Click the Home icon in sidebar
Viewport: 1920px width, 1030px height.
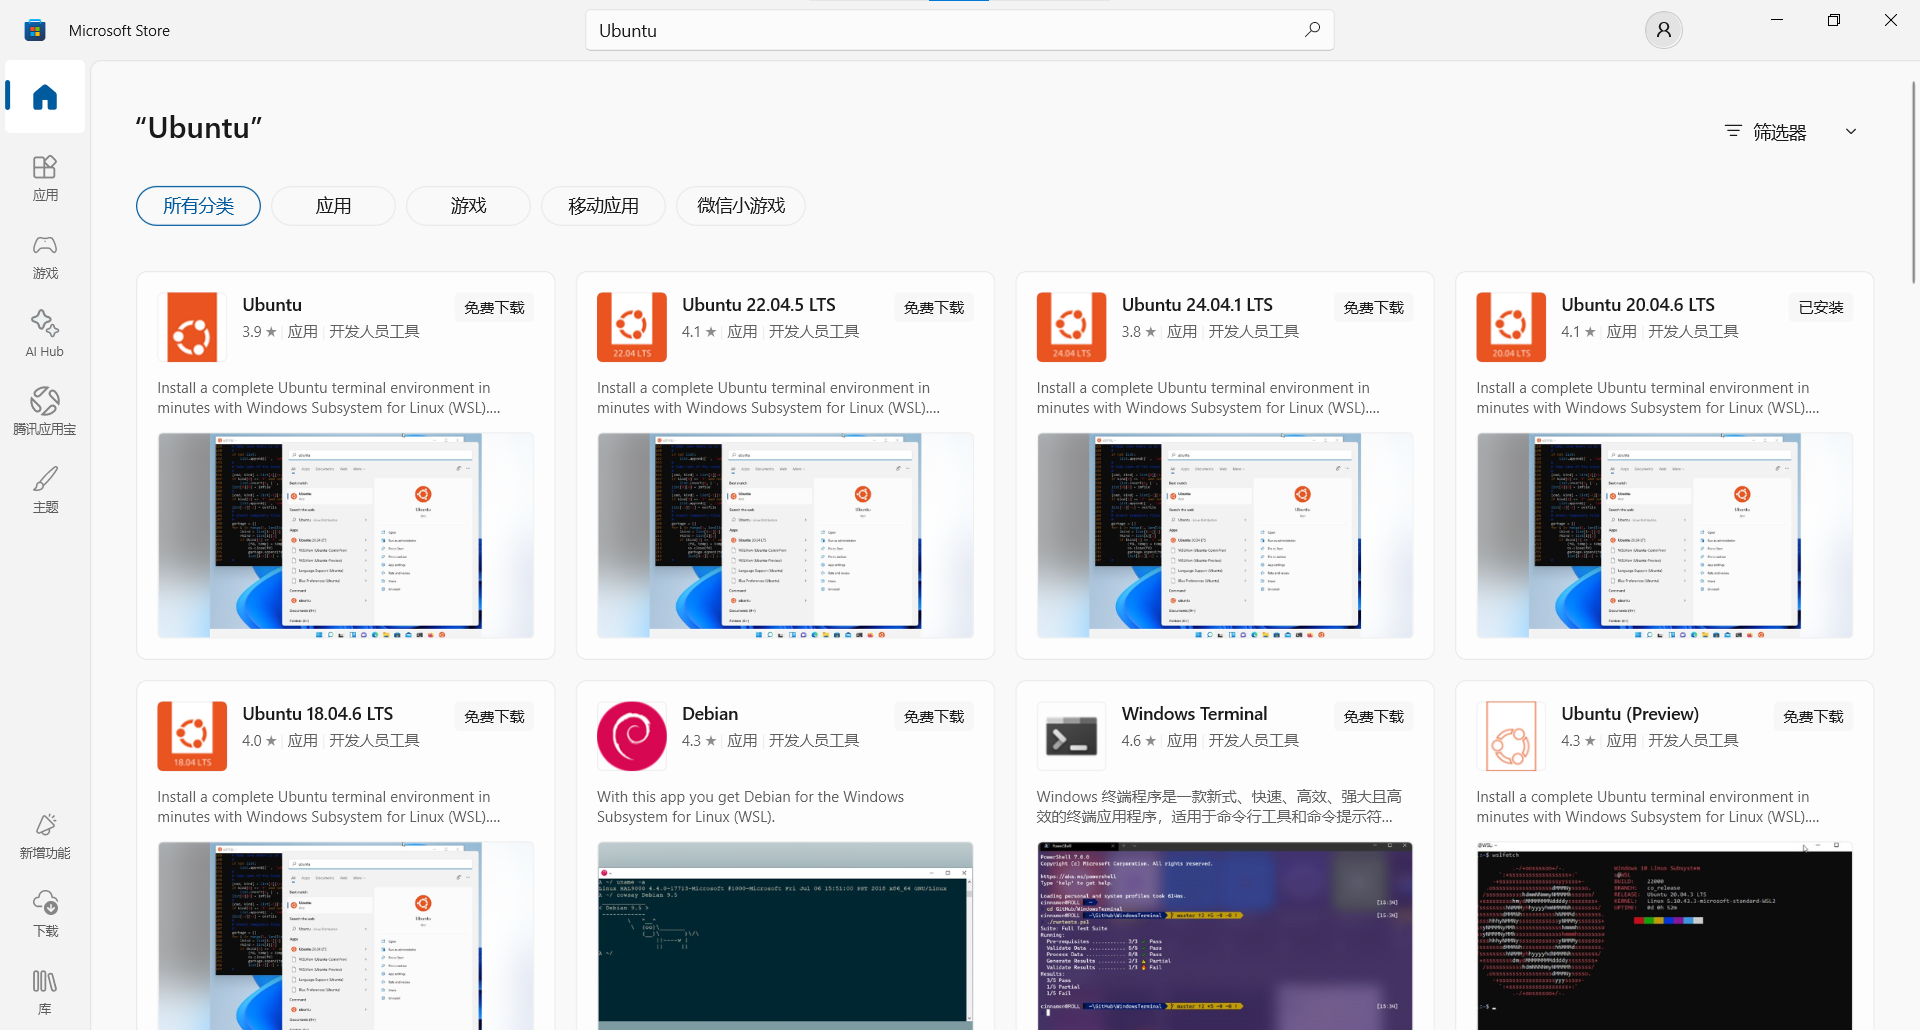tap(45, 97)
